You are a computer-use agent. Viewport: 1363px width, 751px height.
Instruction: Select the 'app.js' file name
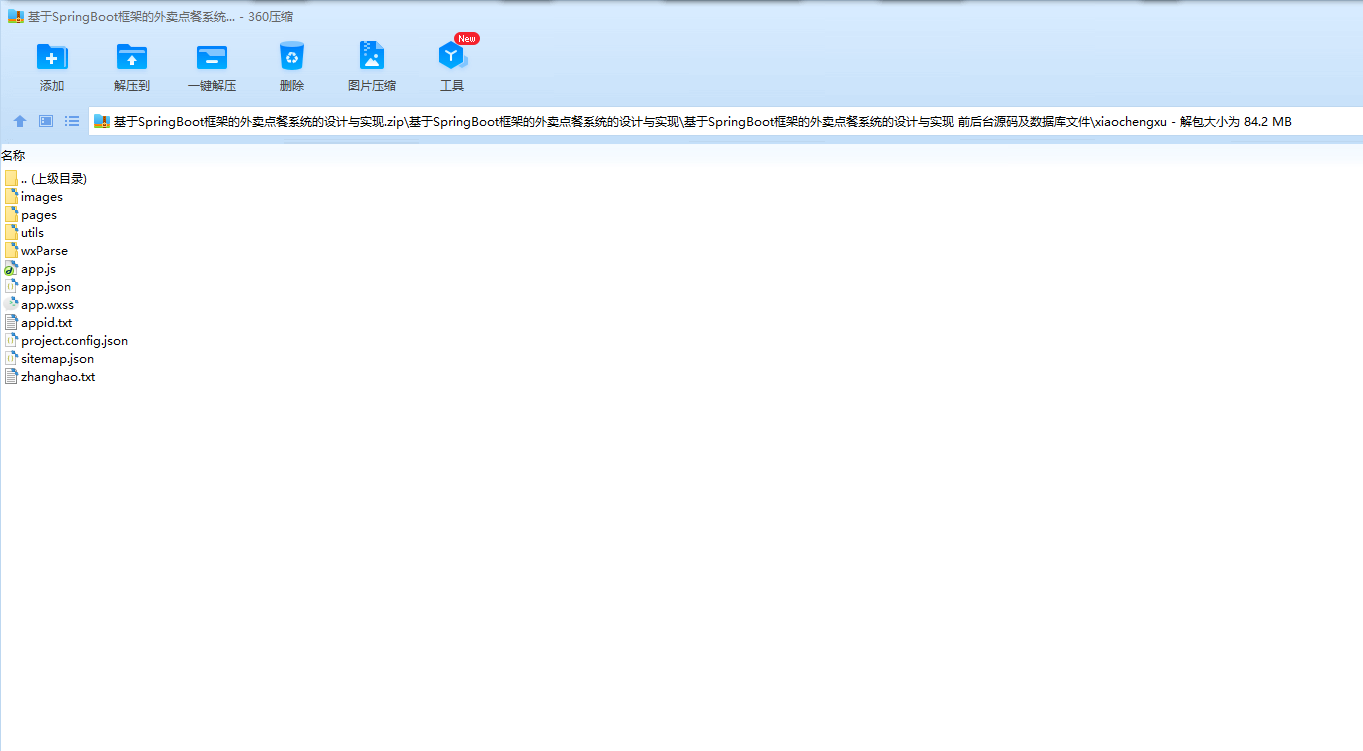click(38, 269)
